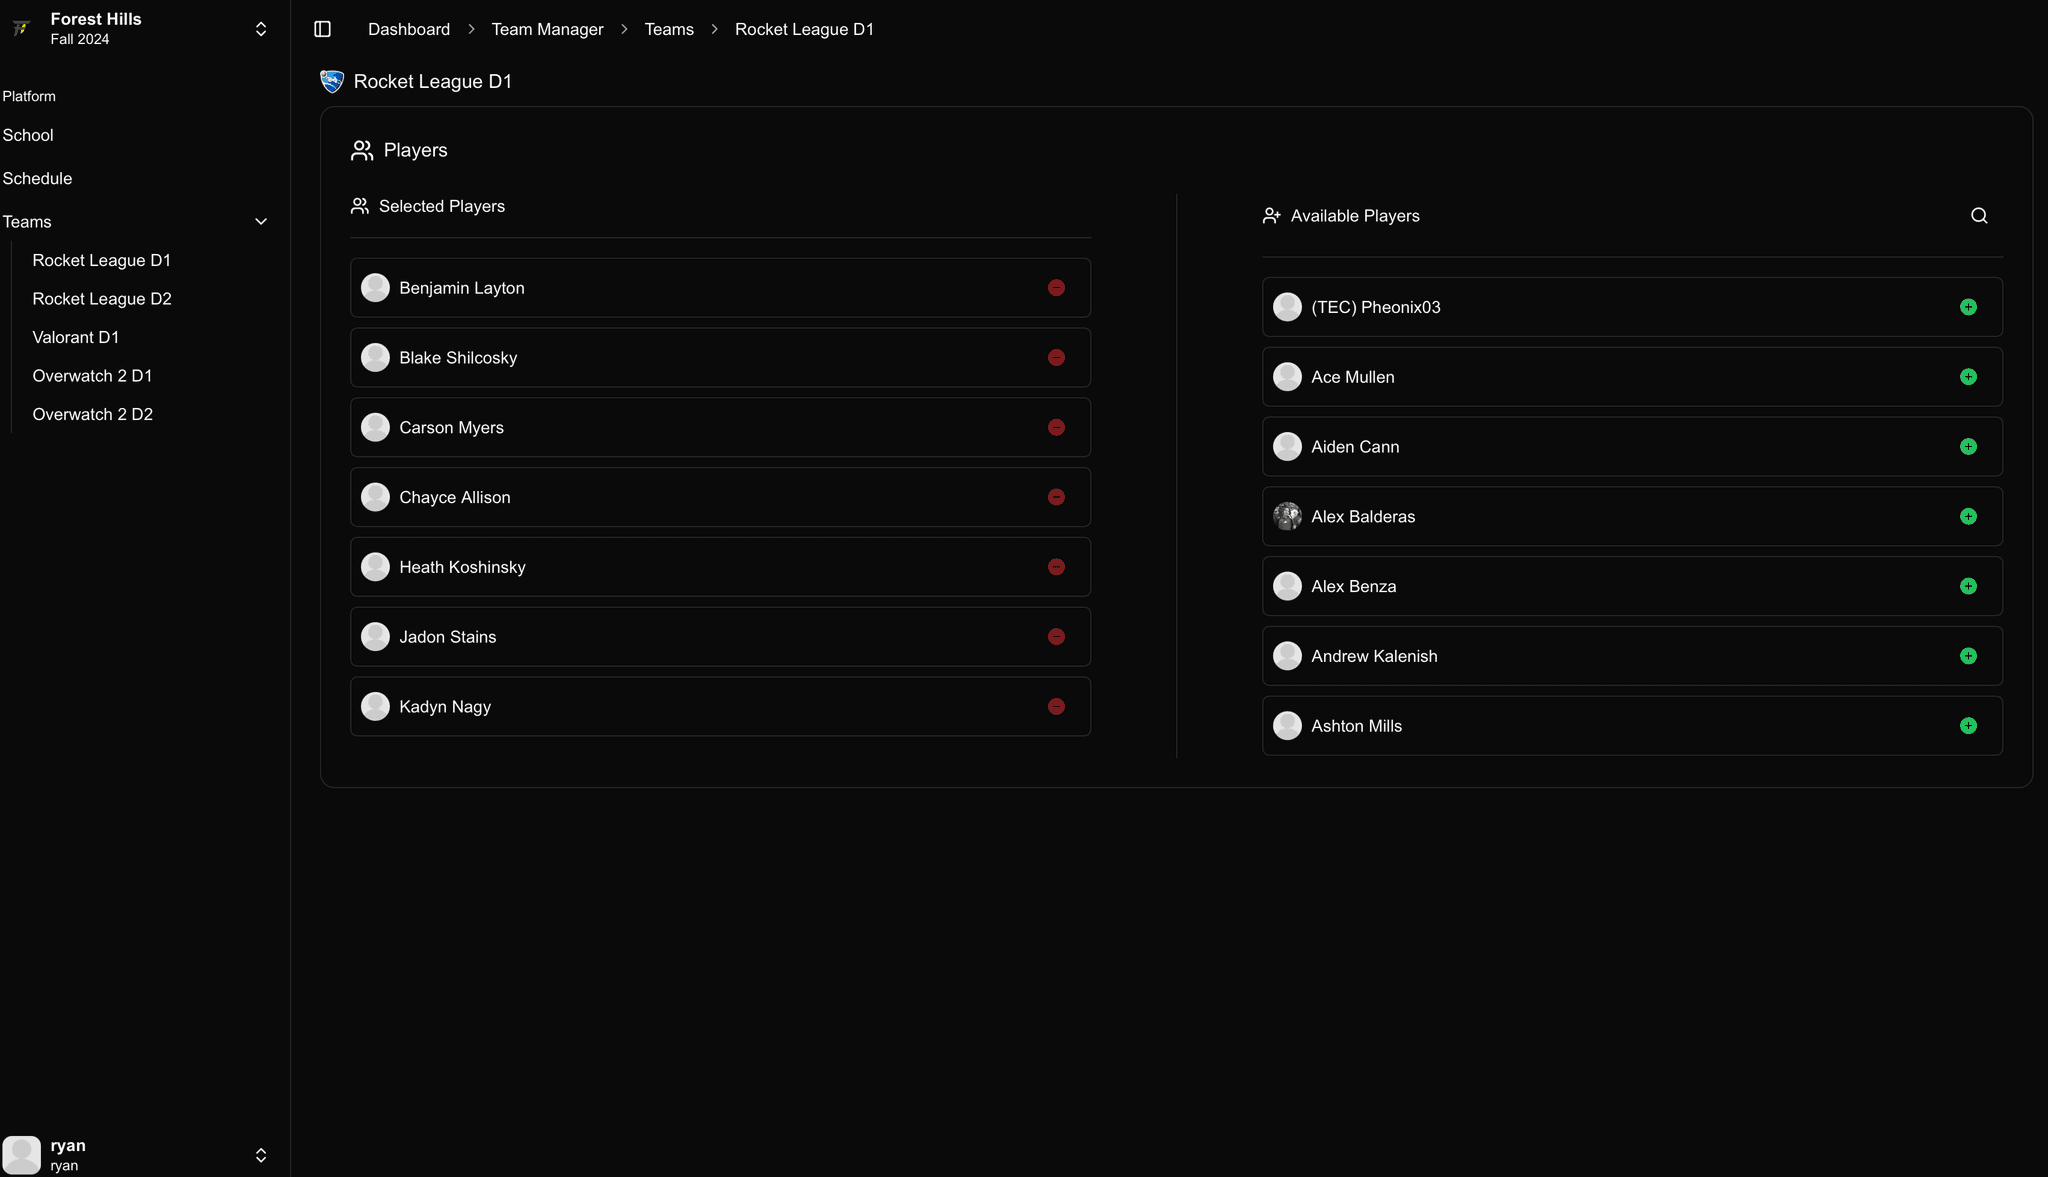The image size is (2048, 1177).
Task: Remove Blake Shilcosky with the red minus icon
Action: pos(1056,358)
